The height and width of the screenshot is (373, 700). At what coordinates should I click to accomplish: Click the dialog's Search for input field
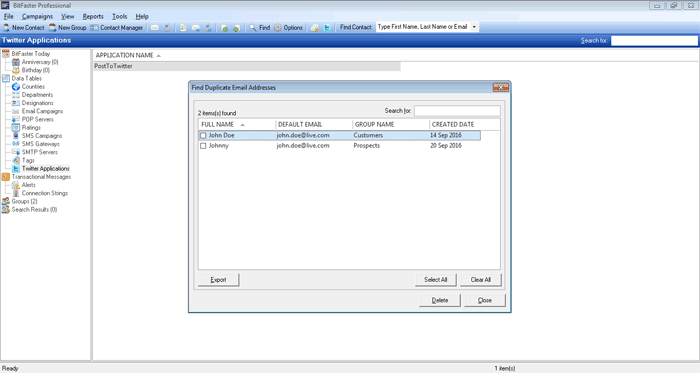(x=457, y=111)
